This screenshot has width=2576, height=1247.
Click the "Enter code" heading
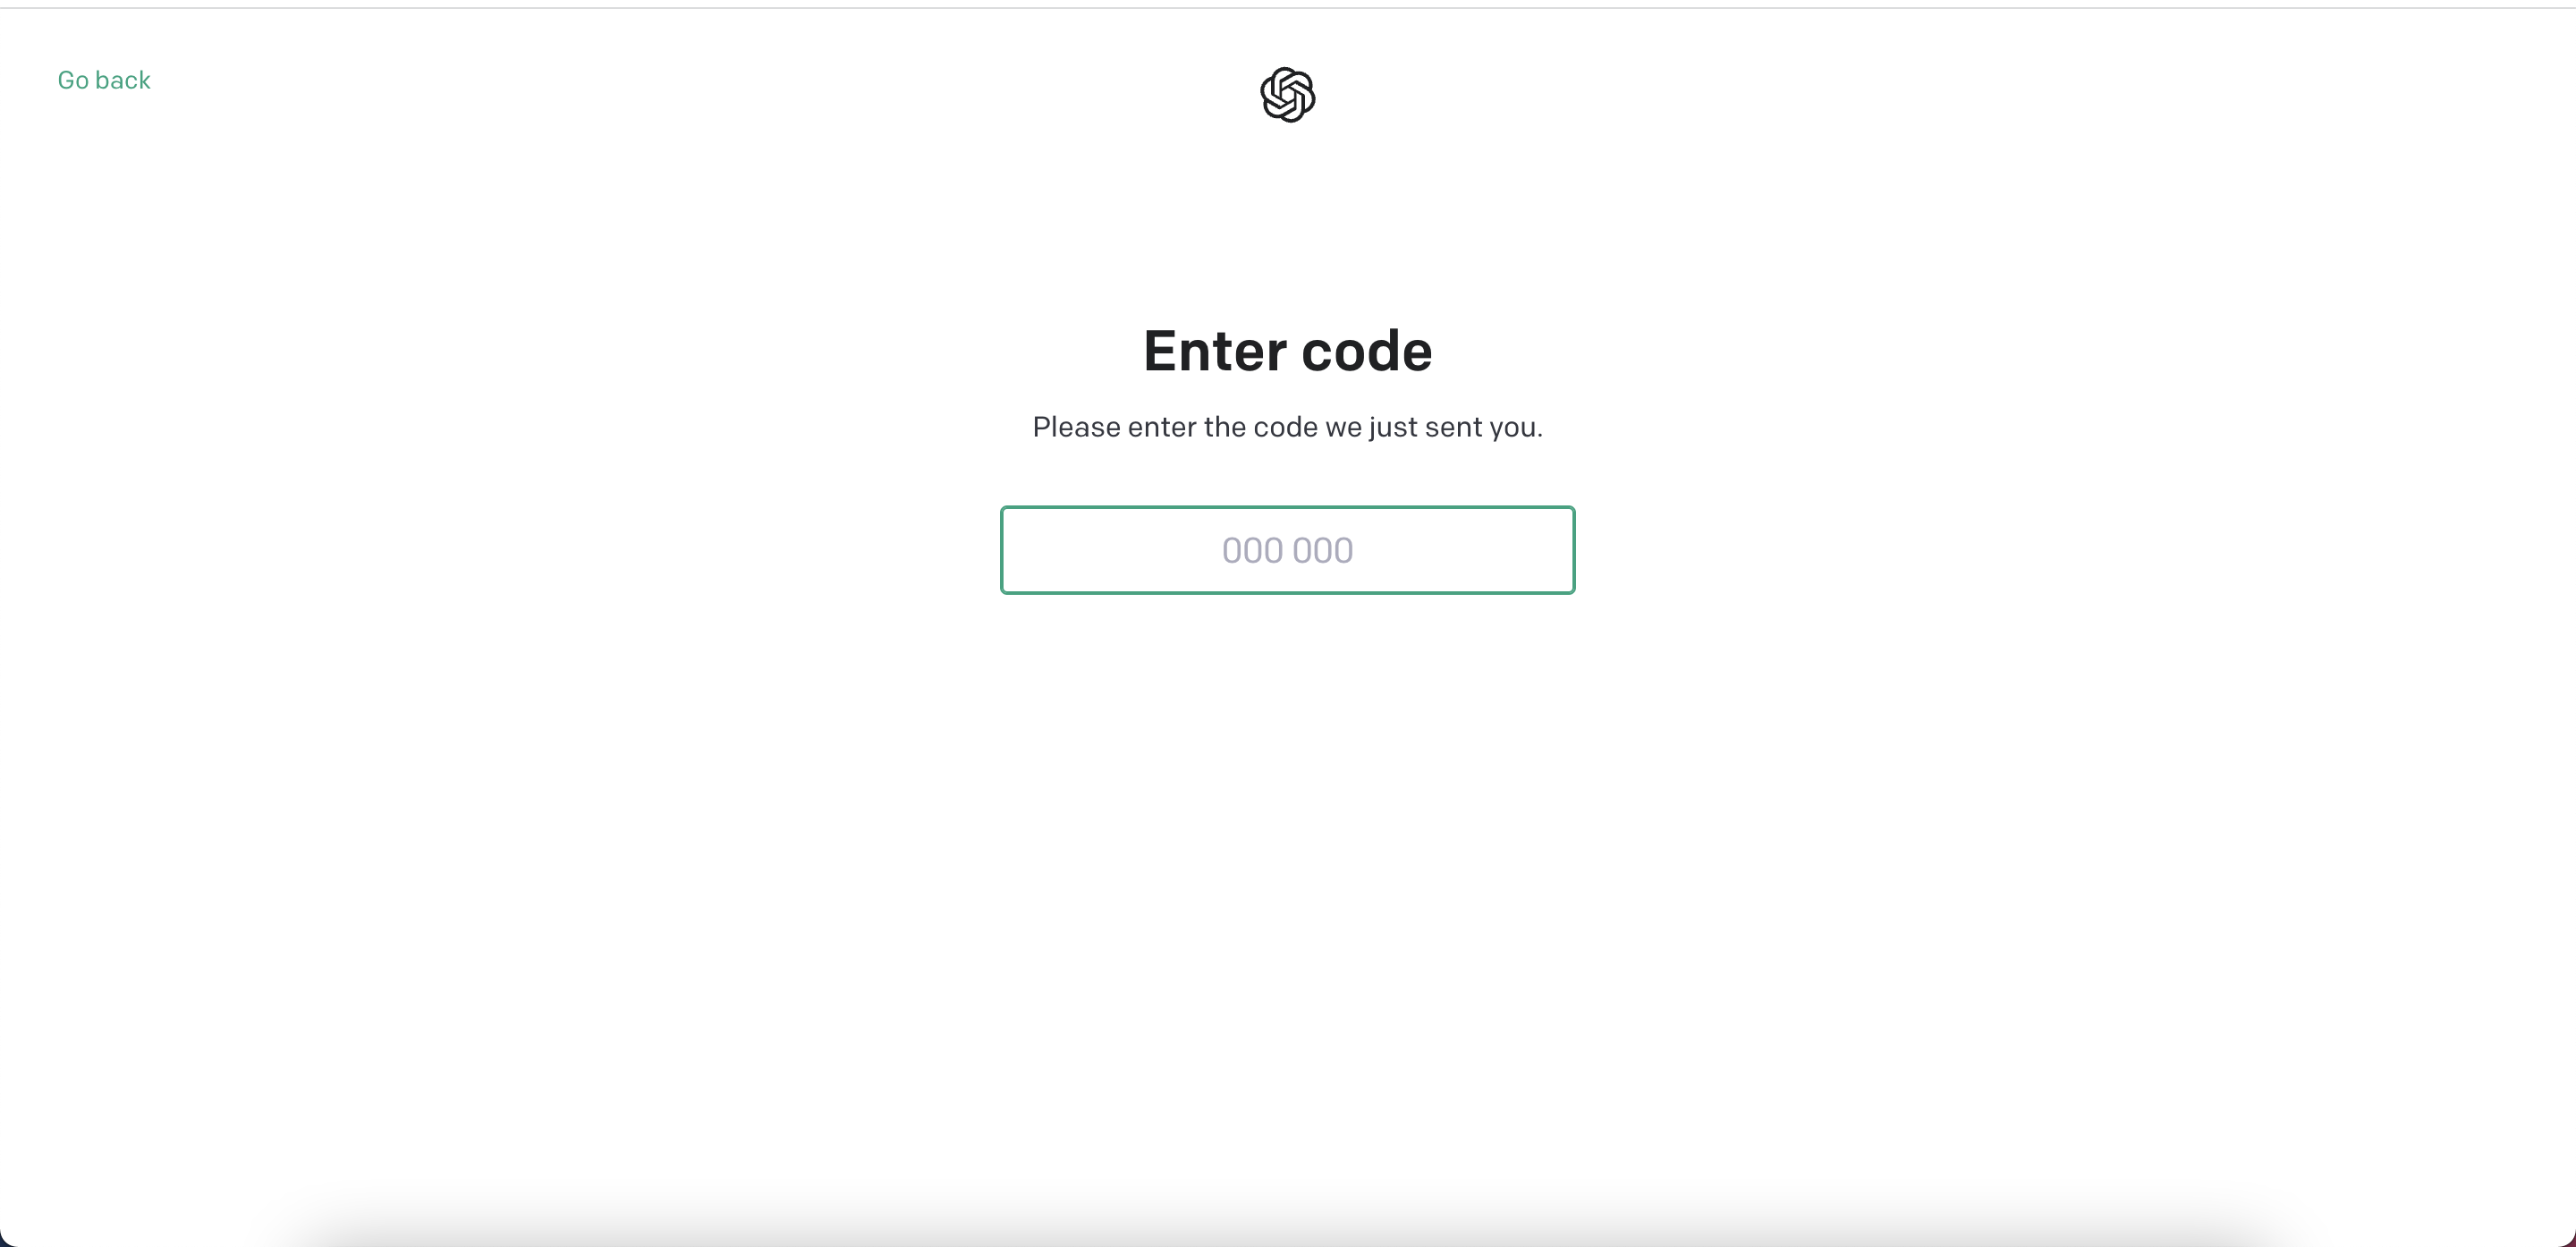(1287, 351)
